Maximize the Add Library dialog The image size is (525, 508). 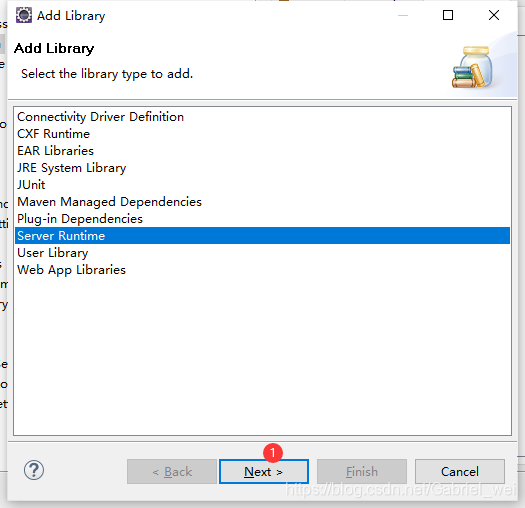[x=448, y=15]
